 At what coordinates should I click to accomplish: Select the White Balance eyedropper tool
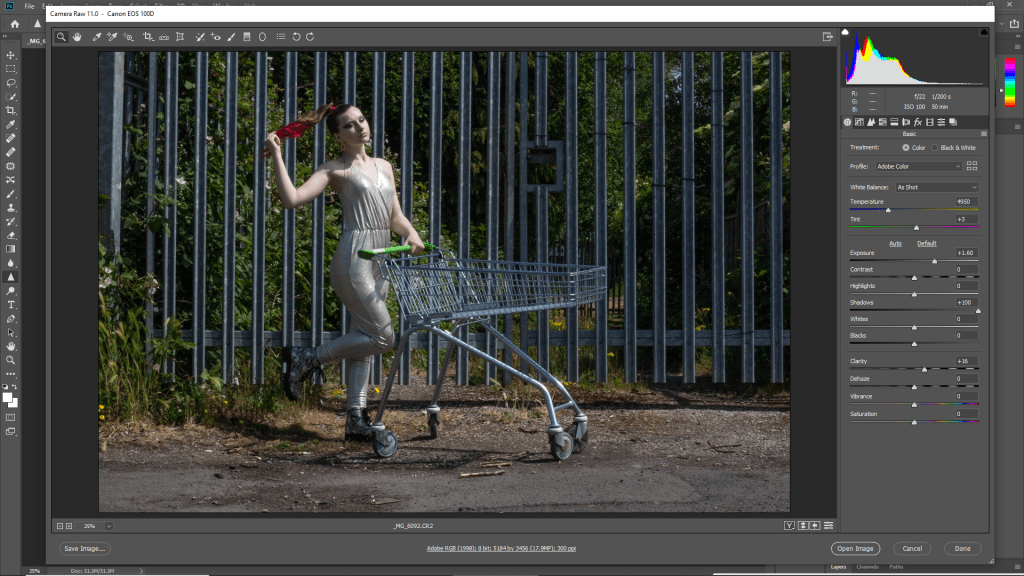(97, 37)
